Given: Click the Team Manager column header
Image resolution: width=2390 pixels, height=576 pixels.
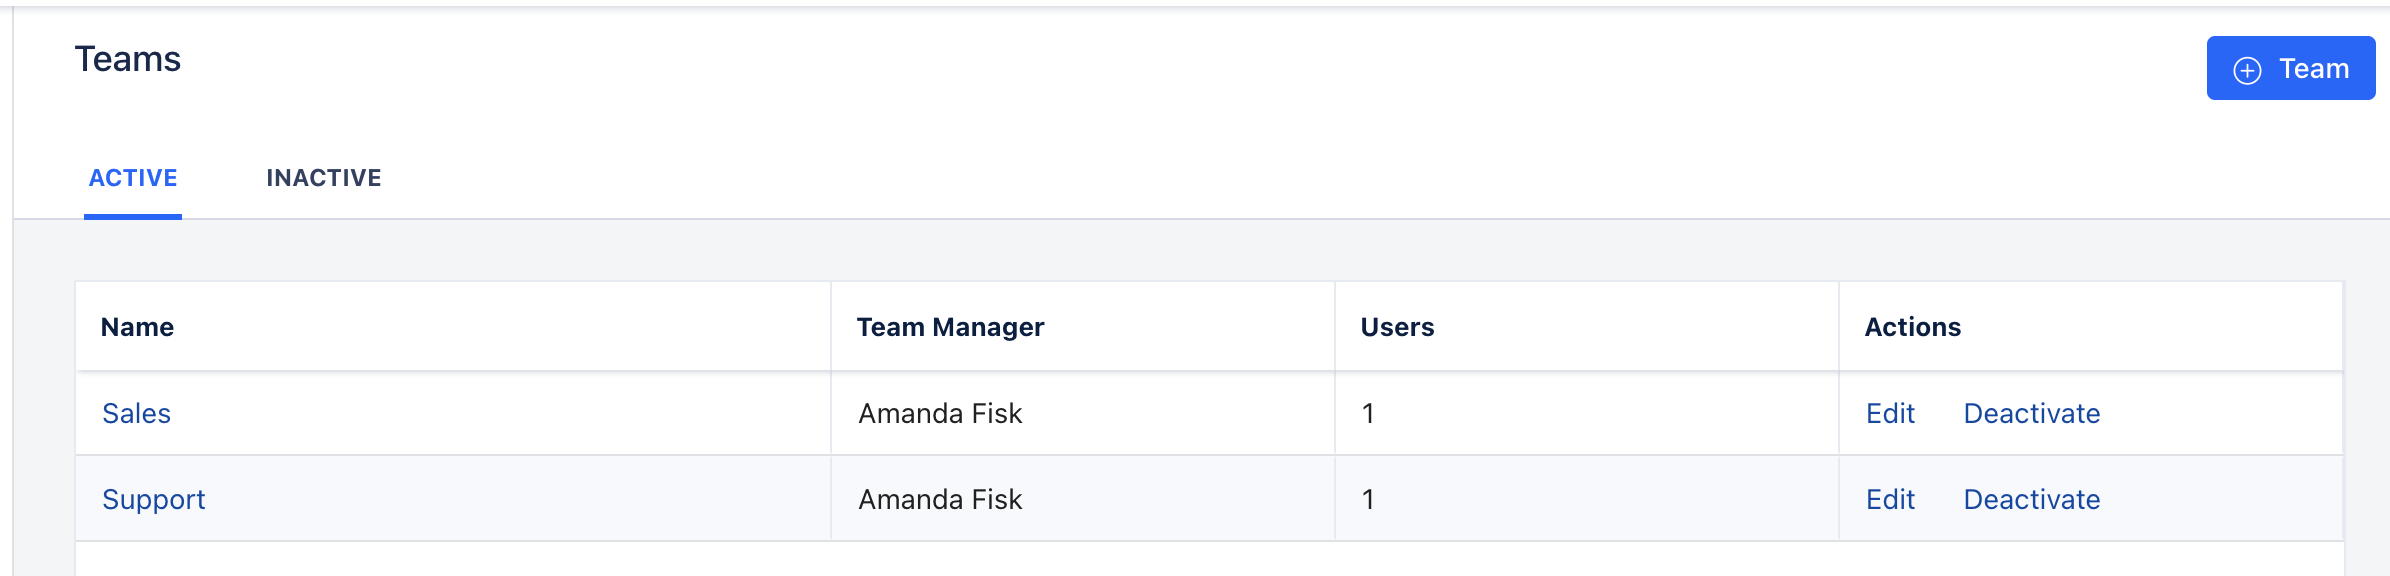Looking at the screenshot, I should point(950,327).
